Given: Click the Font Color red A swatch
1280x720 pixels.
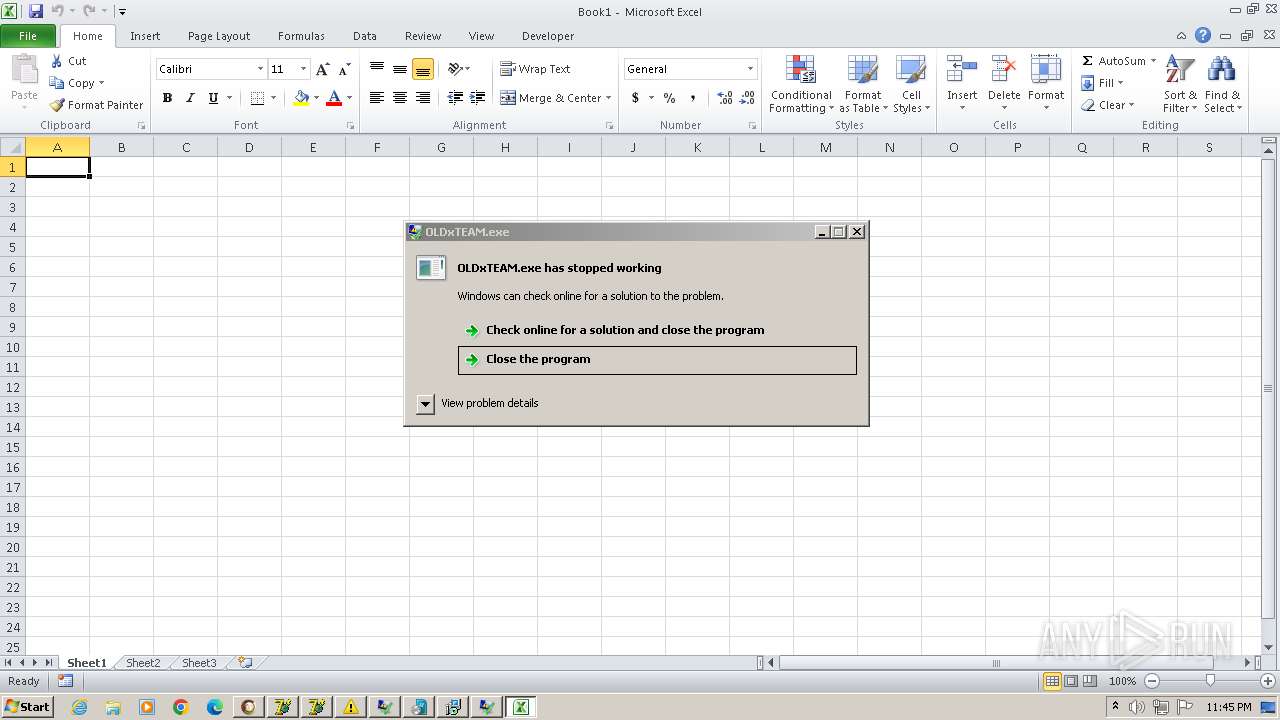Looking at the screenshot, I should point(334,98).
